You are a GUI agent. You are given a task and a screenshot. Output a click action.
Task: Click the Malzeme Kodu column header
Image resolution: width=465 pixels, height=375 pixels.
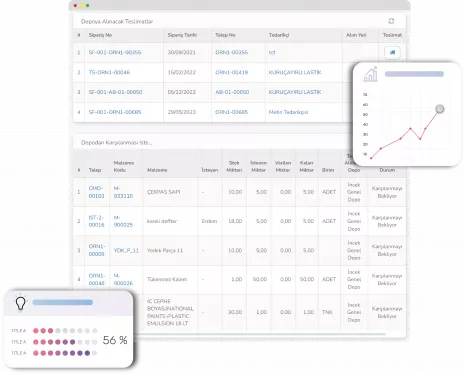(124, 166)
